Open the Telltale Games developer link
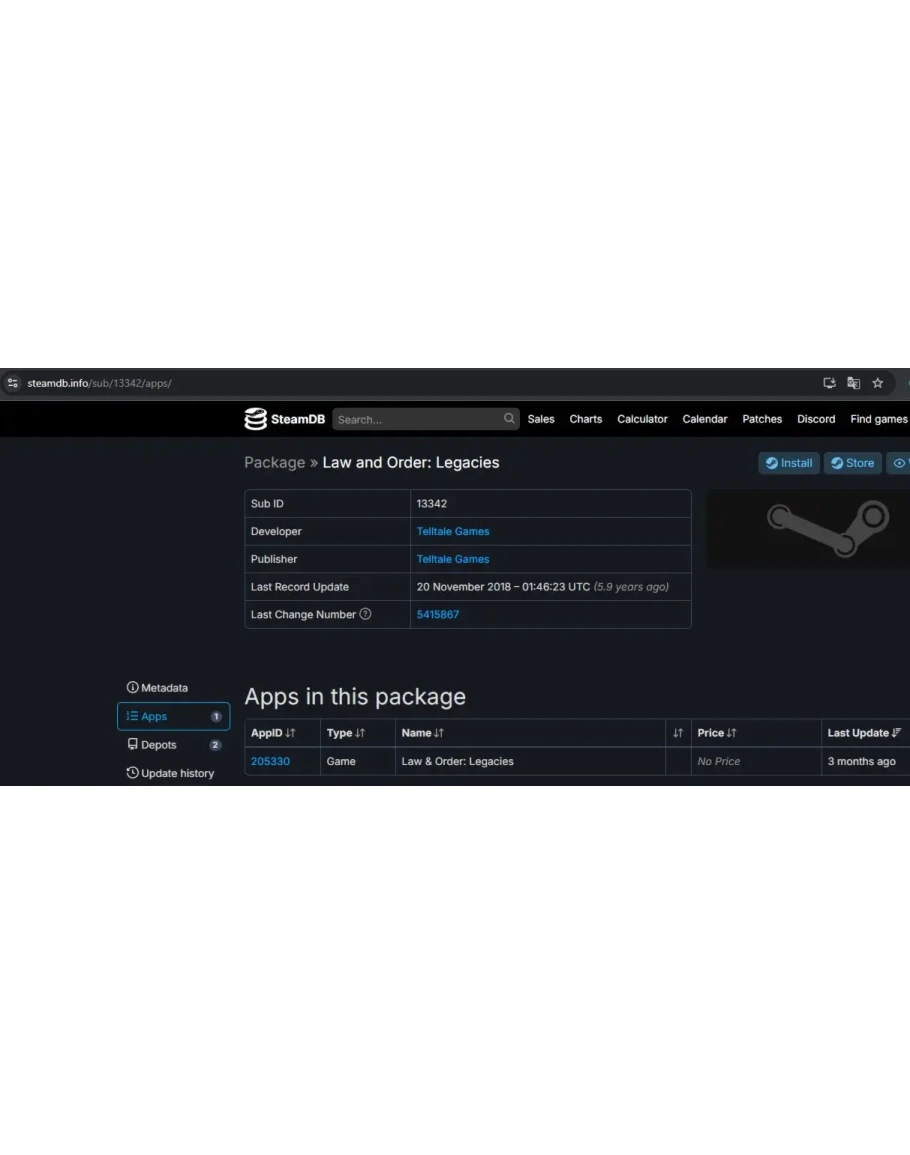 453,531
